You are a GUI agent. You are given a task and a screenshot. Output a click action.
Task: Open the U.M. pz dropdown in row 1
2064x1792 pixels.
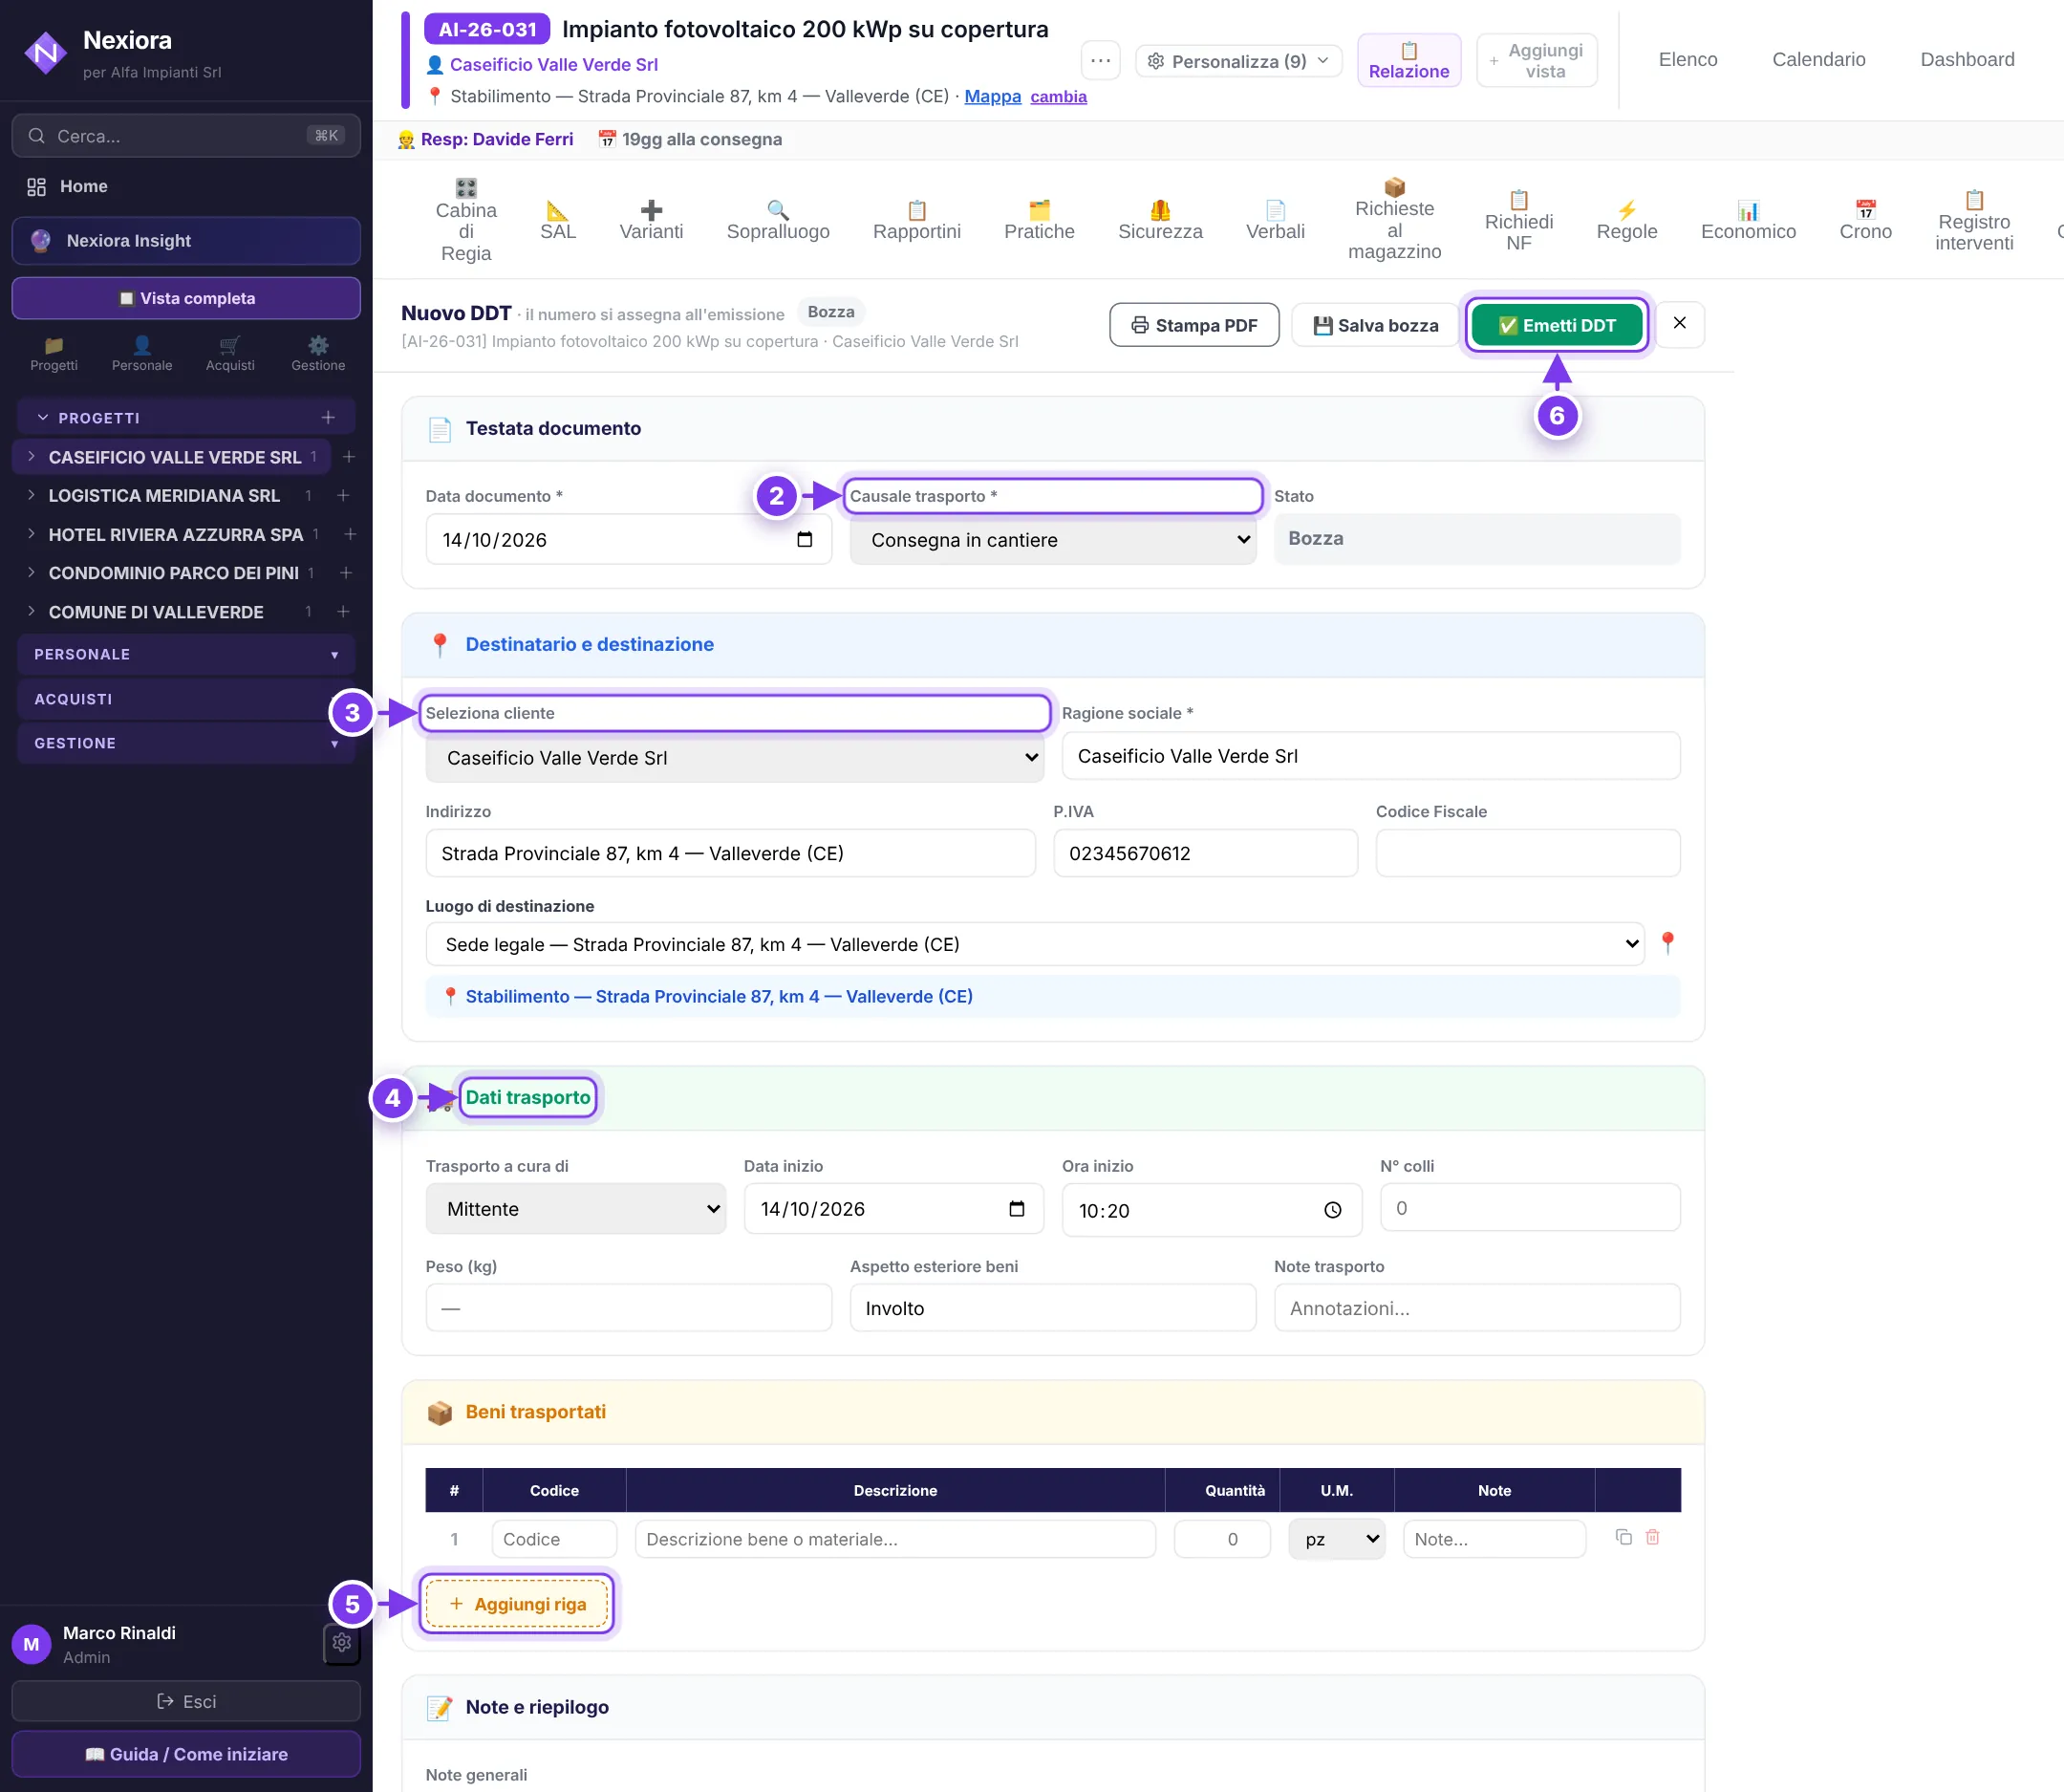click(1337, 1539)
